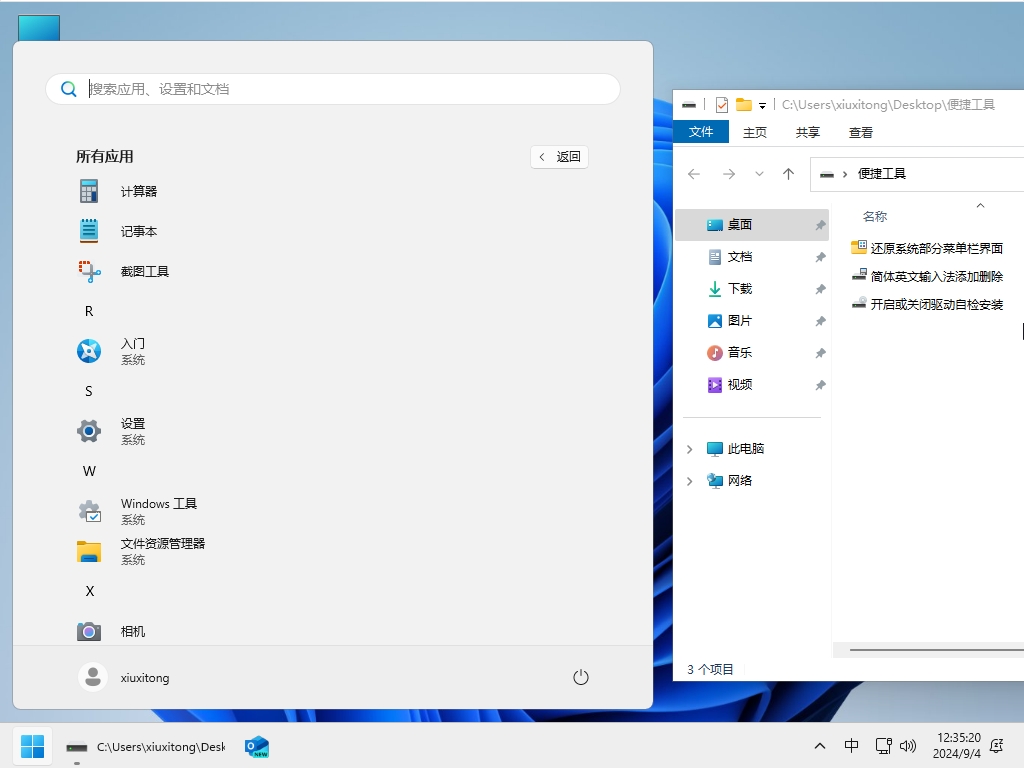Start the 入门 system app
The width and height of the screenshot is (1024, 768).
[132, 351]
